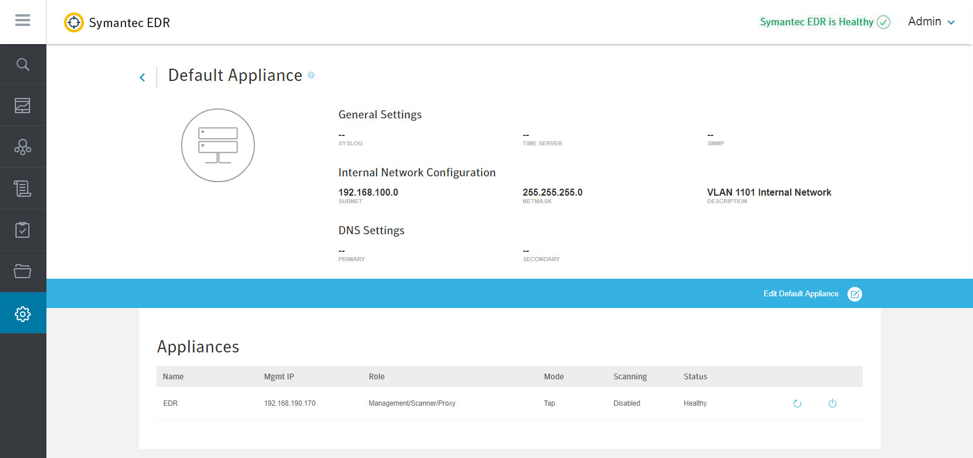The image size is (973, 458).
Task: Restart the EDR appliance using refresh icon
Action: click(797, 404)
